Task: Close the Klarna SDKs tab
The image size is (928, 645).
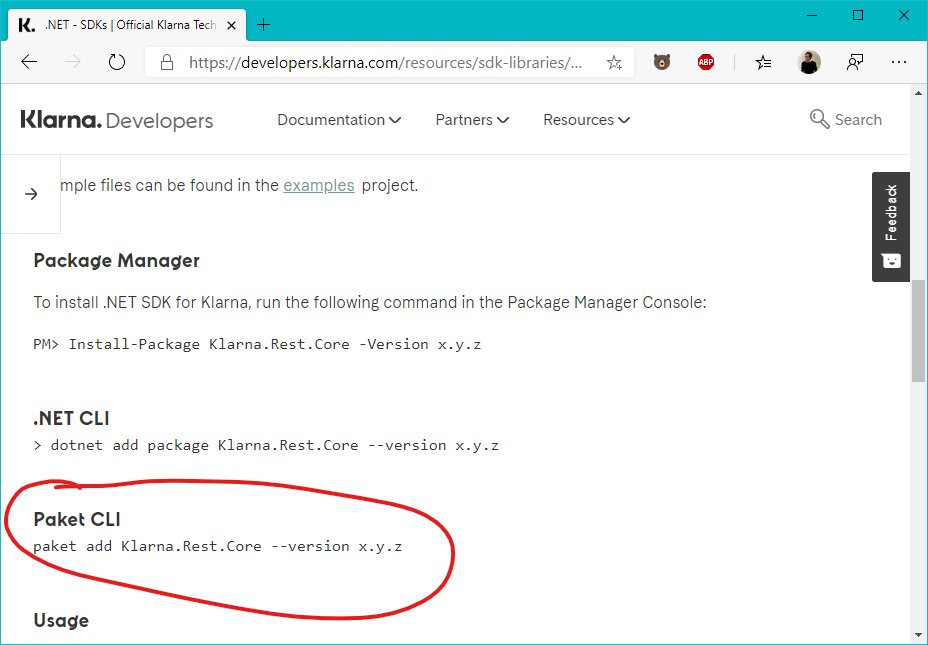Action: click(x=232, y=25)
